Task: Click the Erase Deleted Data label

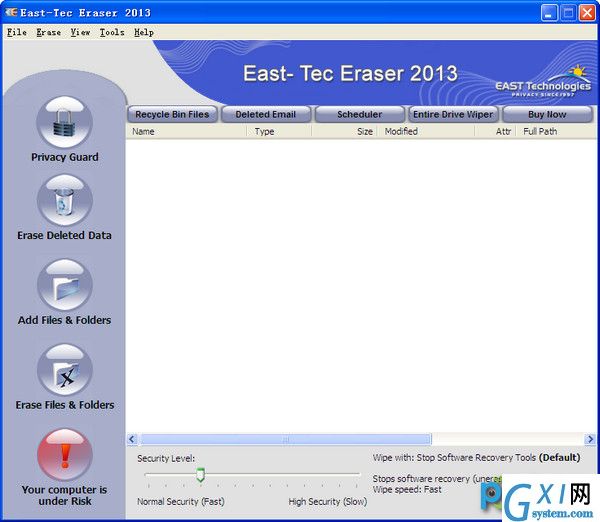Action: point(64,235)
